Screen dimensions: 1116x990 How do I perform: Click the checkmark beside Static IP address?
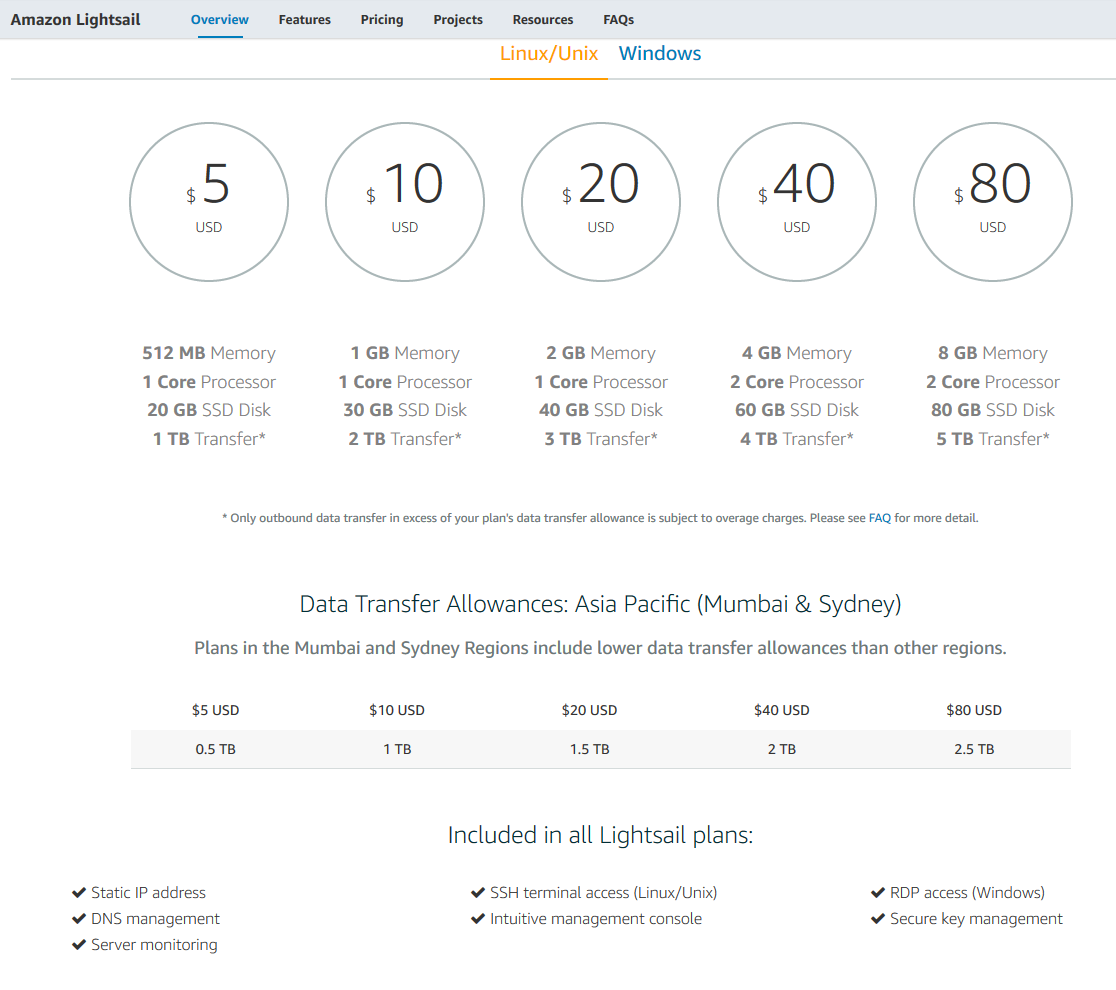pyautogui.click(x=79, y=893)
